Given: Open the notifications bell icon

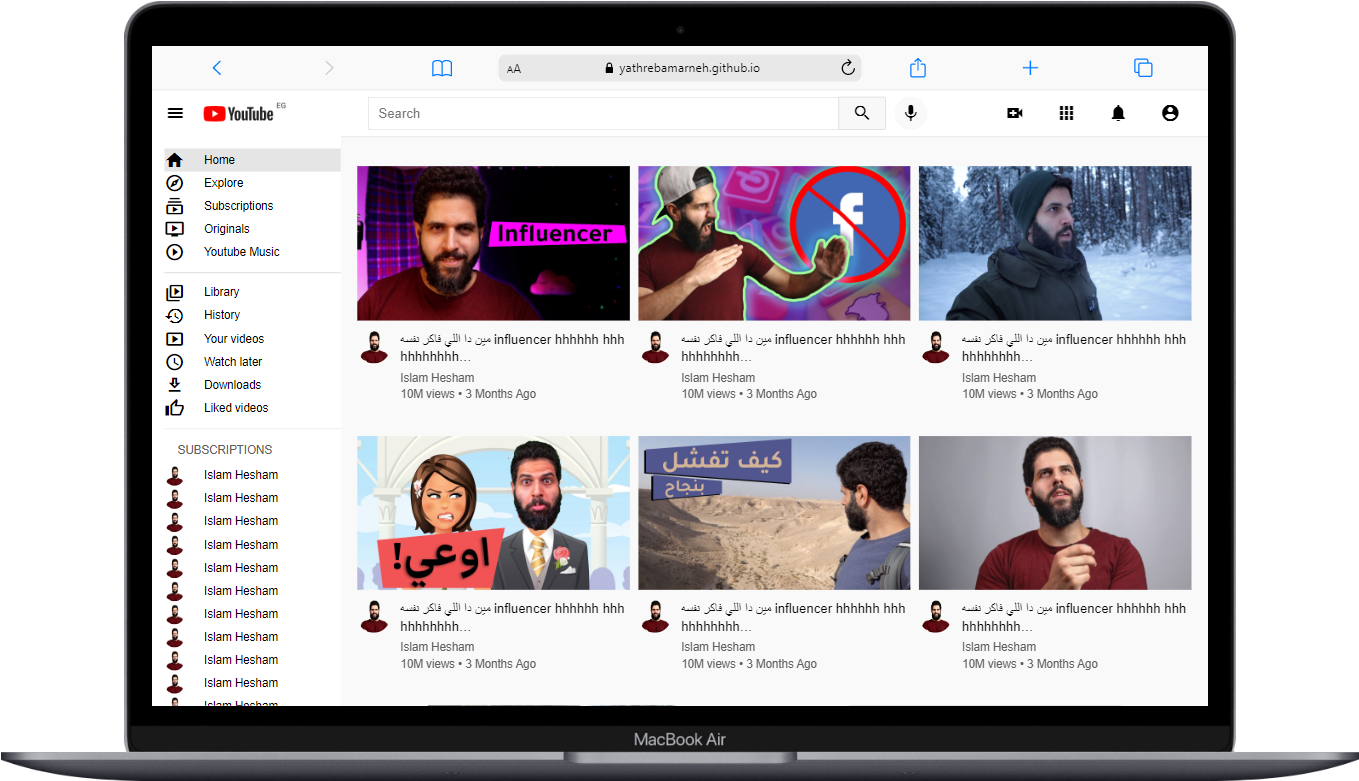Looking at the screenshot, I should click(x=1118, y=113).
